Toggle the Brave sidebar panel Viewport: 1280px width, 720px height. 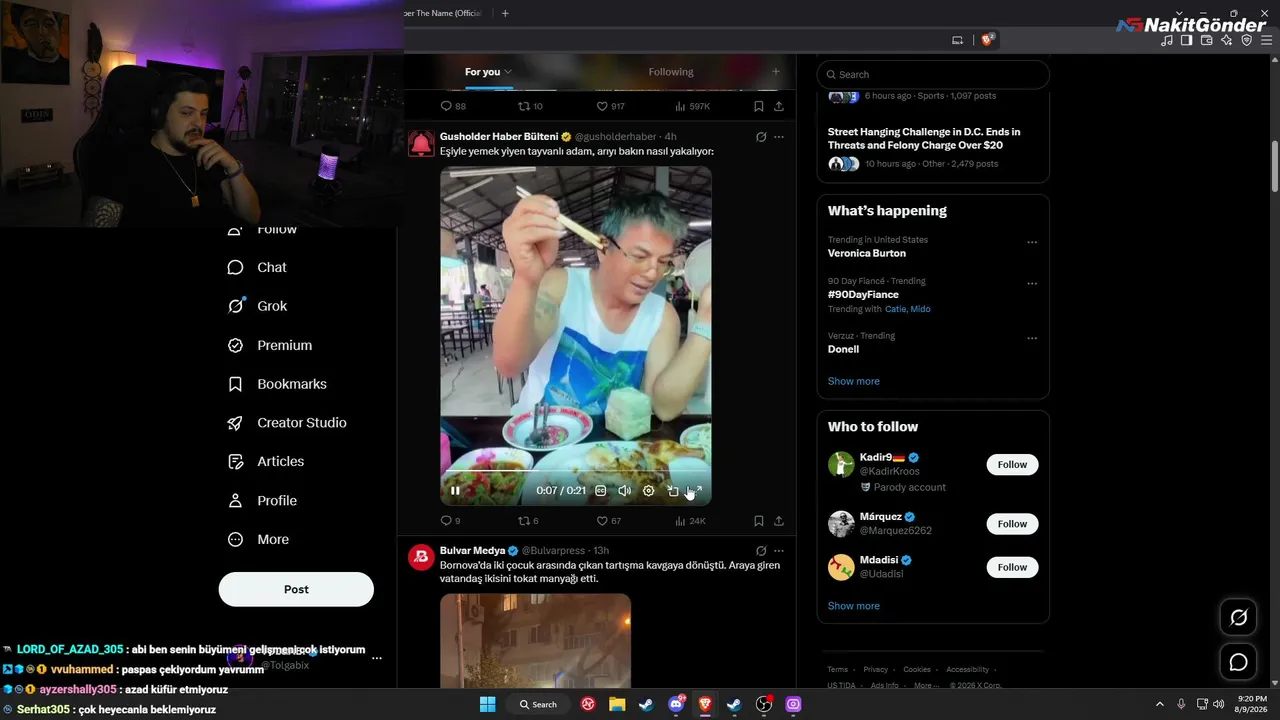[x=1186, y=40]
